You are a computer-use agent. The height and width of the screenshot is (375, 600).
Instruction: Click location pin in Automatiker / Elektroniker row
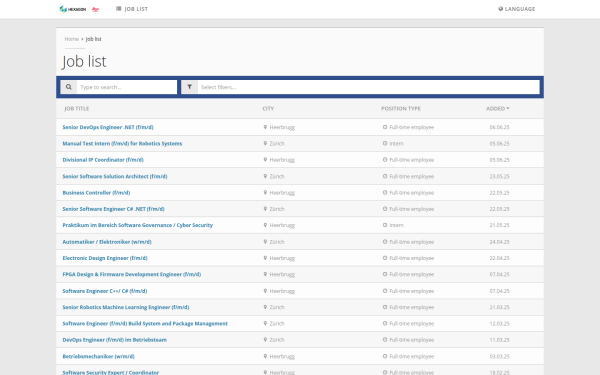[265, 241]
